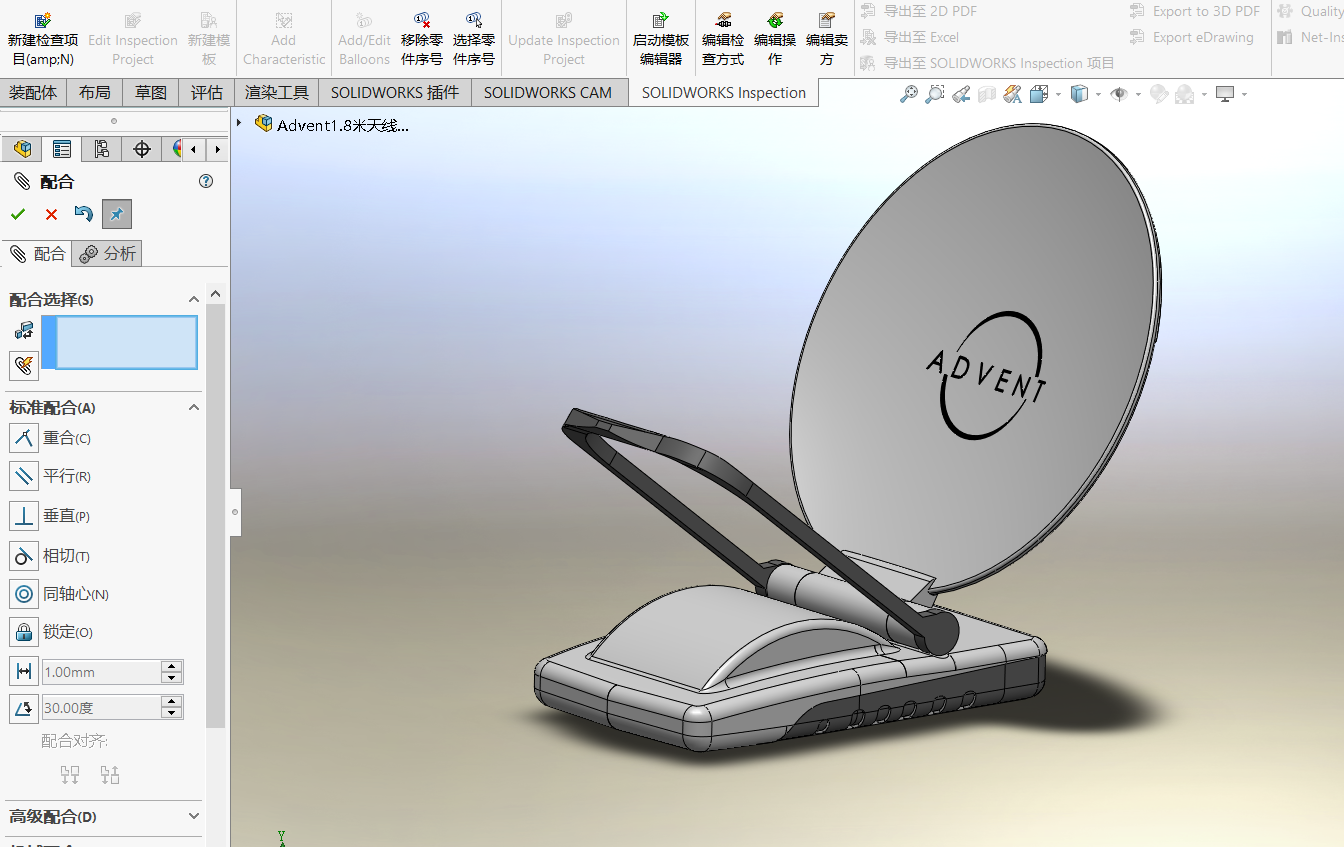
Task: Toggle the aligned mate alignment button
Action: click(x=70, y=774)
